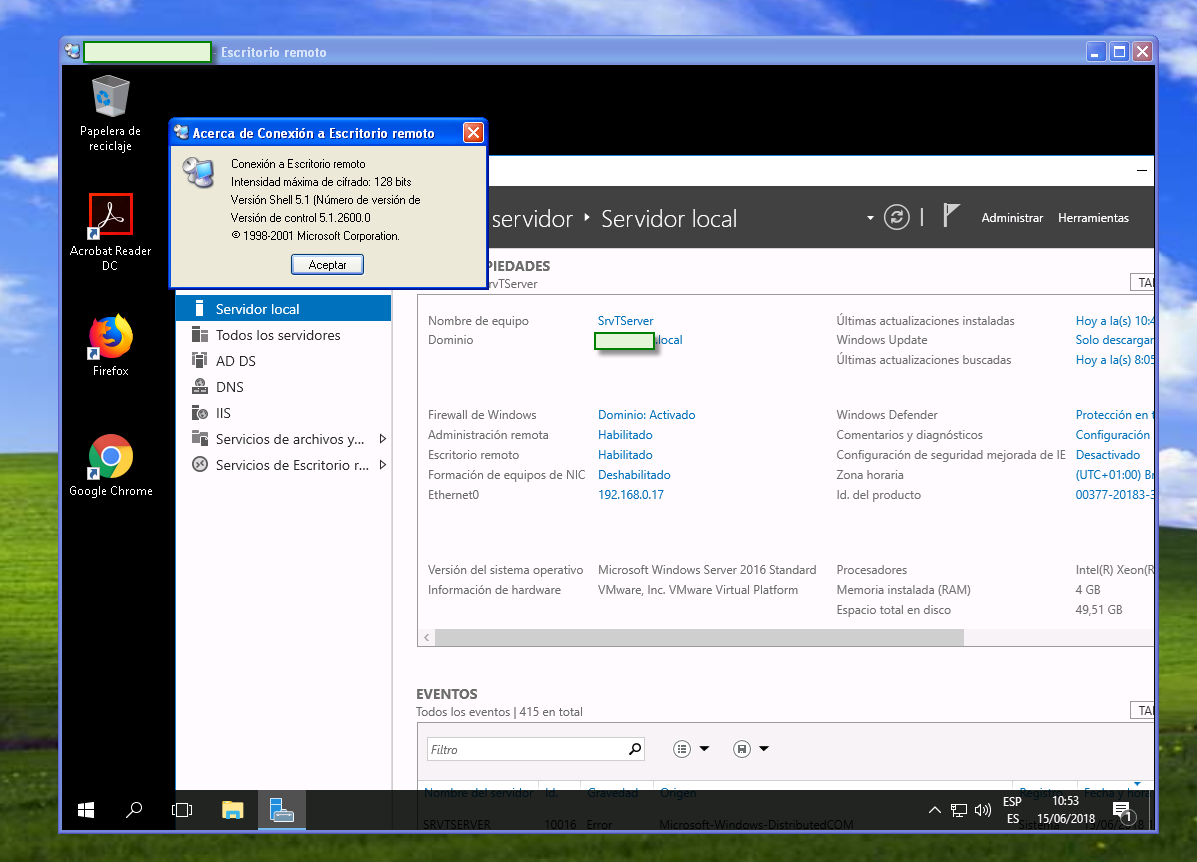Select Server Manager taskbar icon
Viewport: 1197px width, 862px height.
pyautogui.click(x=282, y=810)
